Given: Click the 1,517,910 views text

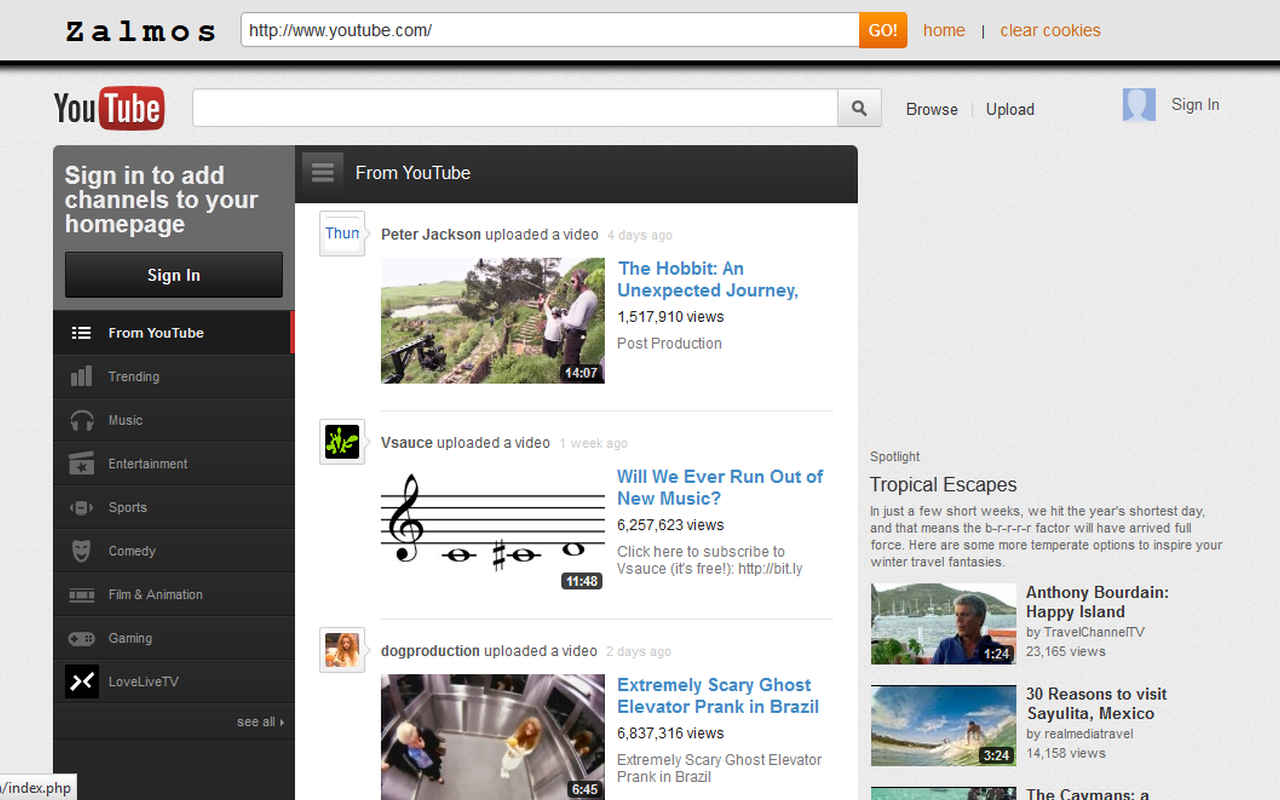Looking at the screenshot, I should pyautogui.click(x=670, y=317).
